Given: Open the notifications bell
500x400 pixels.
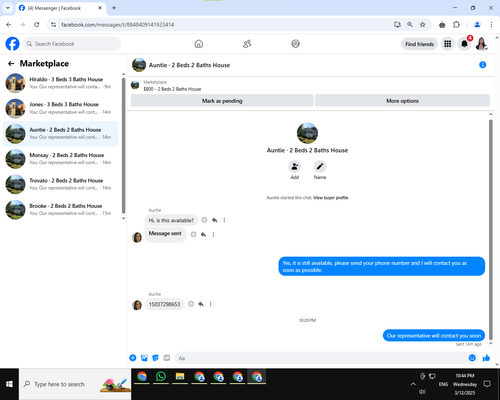Looking at the screenshot, I should pyautogui.click(x=464, y=44).
